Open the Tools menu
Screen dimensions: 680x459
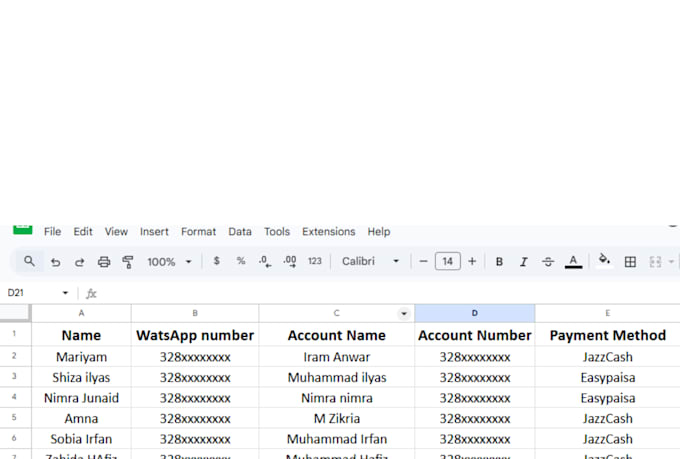point(277,232)
